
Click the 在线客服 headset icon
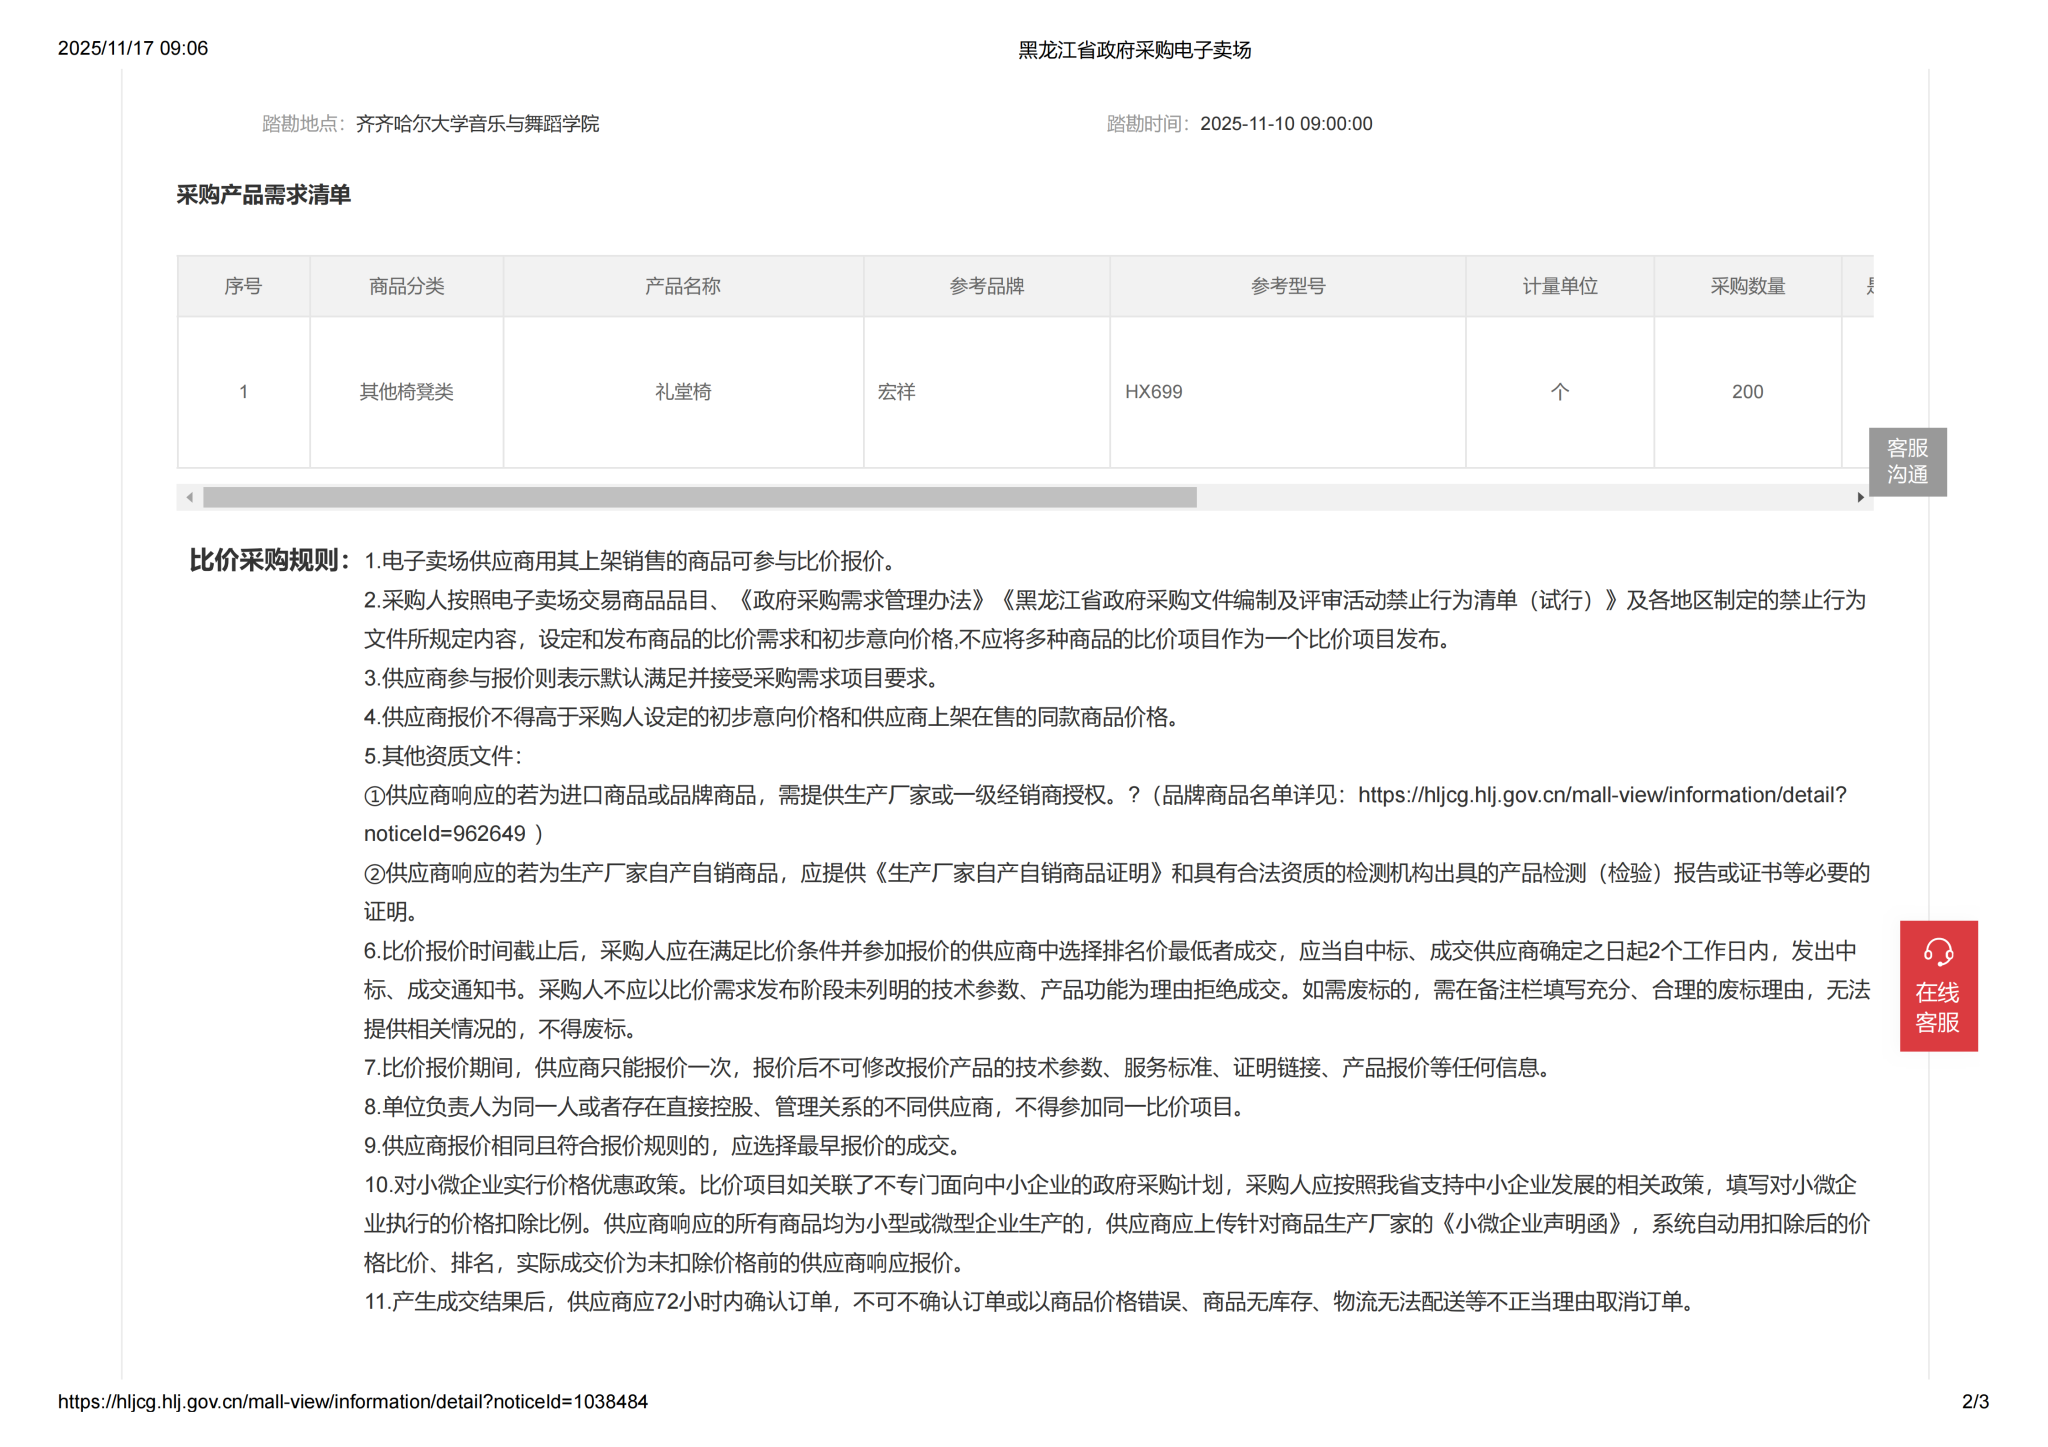pos(1937,951)
